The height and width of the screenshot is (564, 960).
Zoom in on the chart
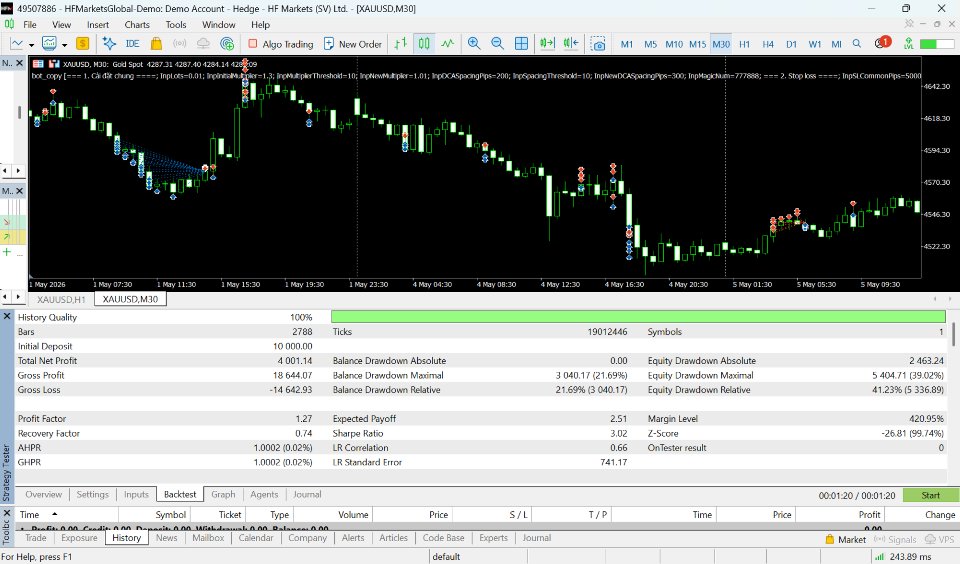474,43
